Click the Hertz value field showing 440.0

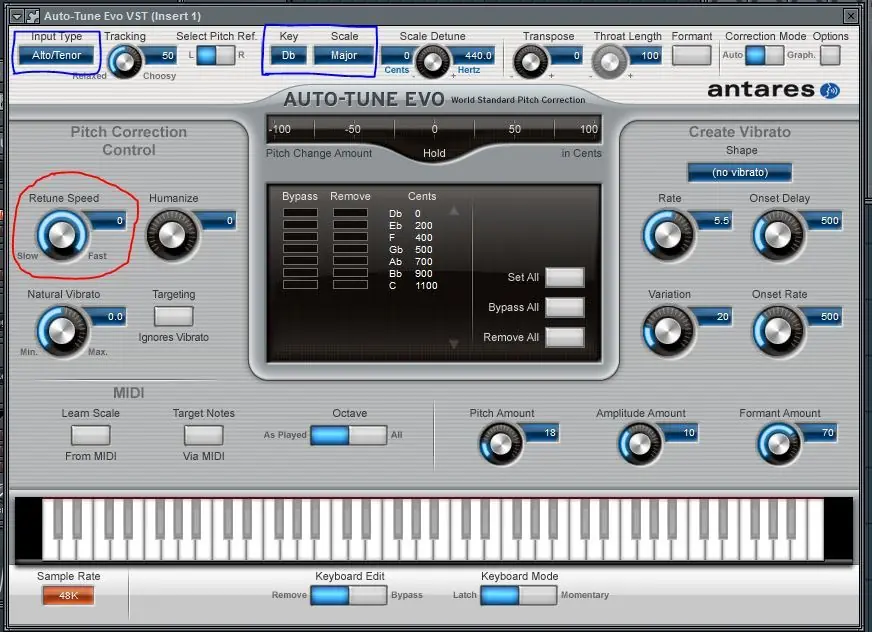pos(473,56)
